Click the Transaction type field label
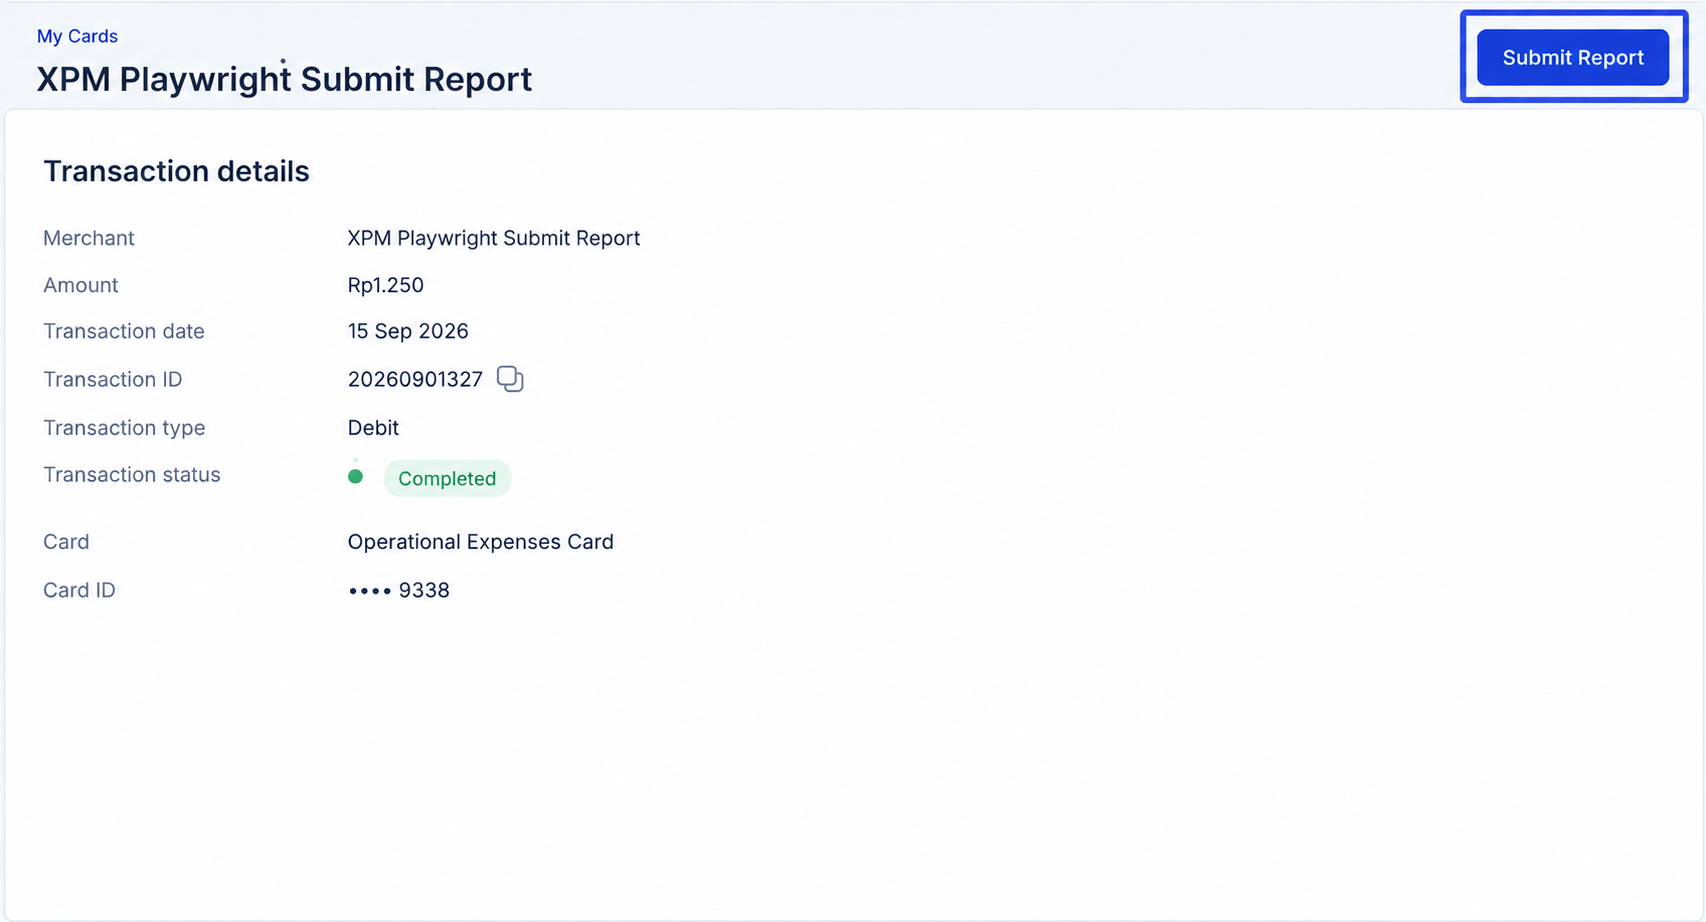Screen dimensions: 1706x922 pos(124,427)
